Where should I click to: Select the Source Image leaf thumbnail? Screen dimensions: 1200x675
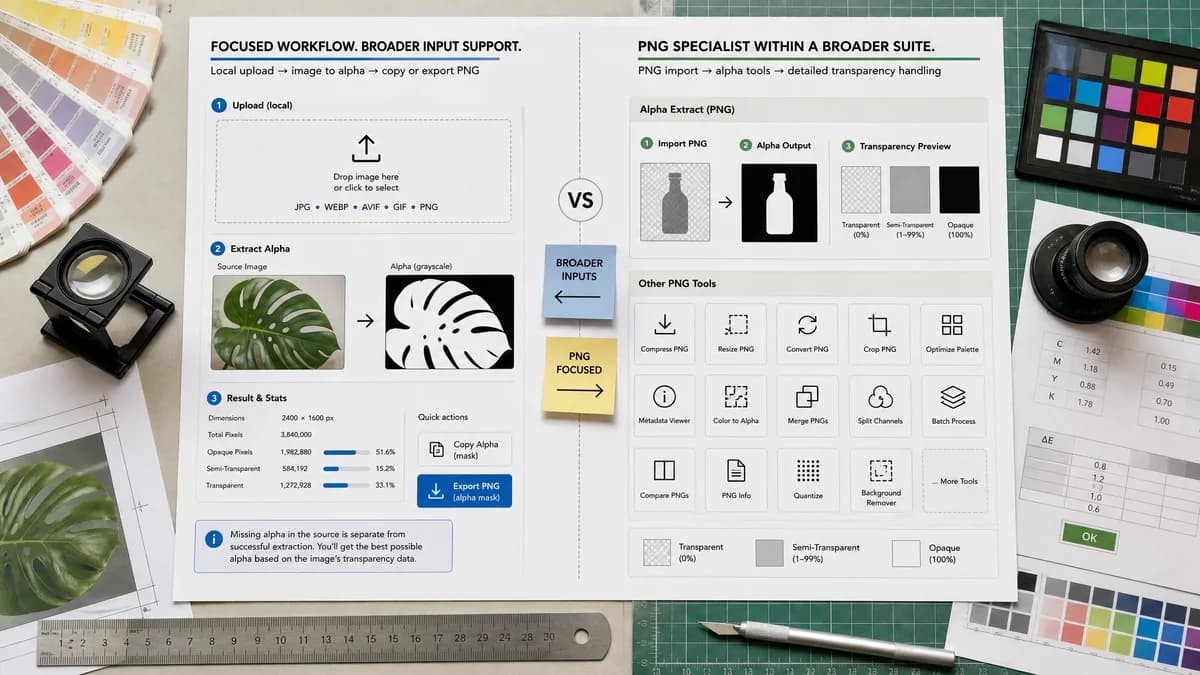[x=278, y=322]
